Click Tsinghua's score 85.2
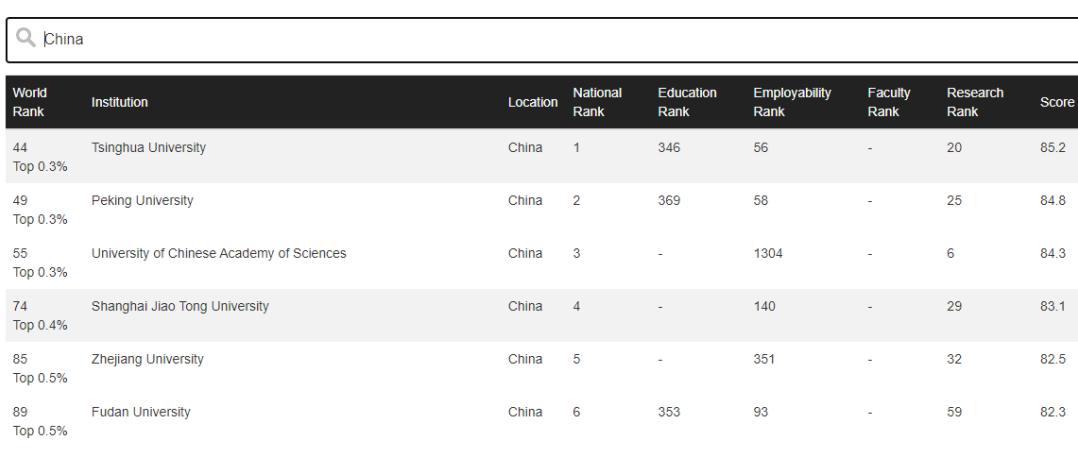1078x453 pixels. tap(1053, 147)
